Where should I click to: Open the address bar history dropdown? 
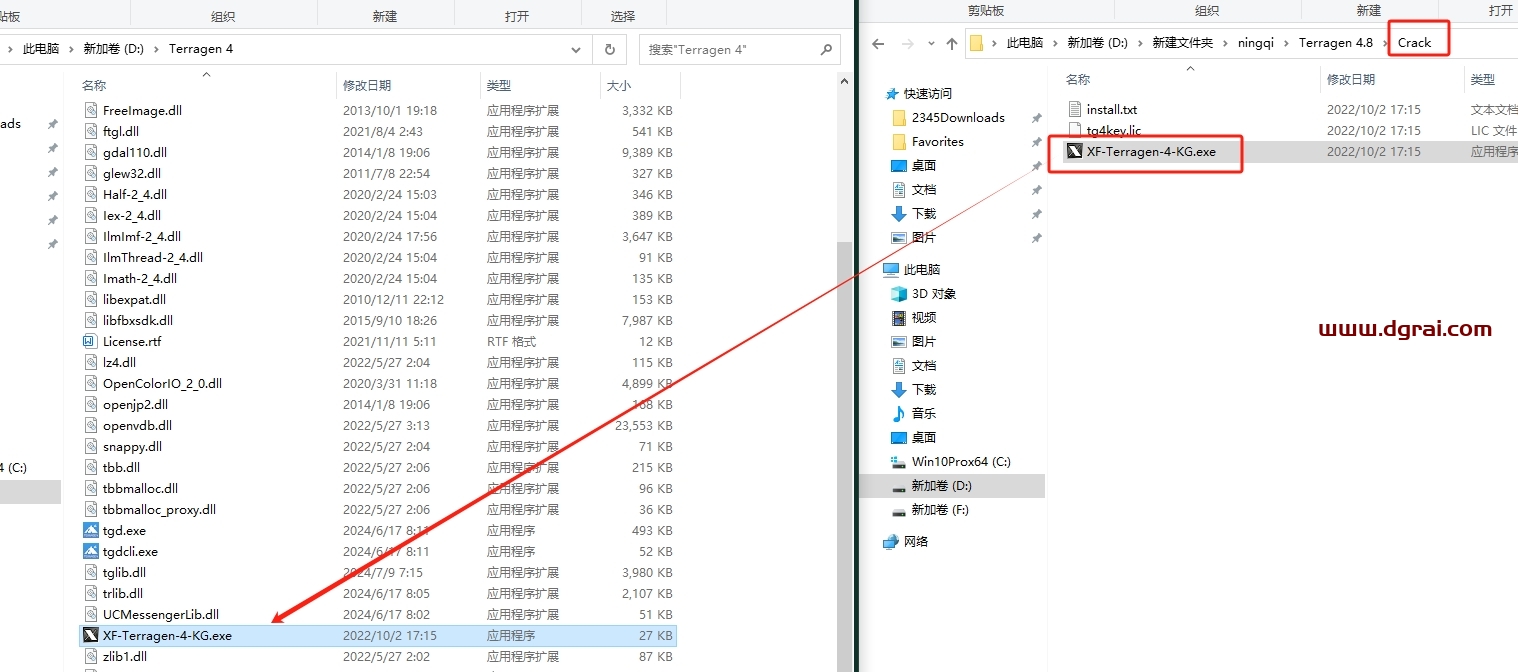[x=575, y=48]
